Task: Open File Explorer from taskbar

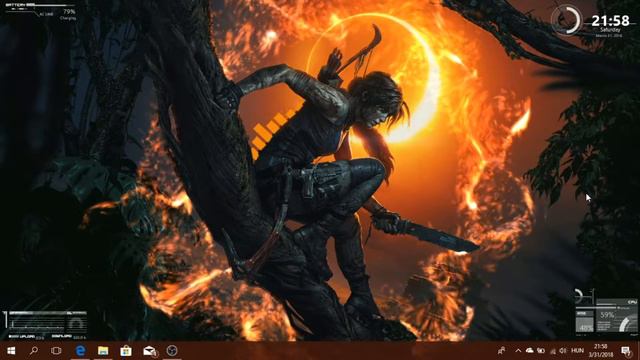Action: click(x=103, y=351)
